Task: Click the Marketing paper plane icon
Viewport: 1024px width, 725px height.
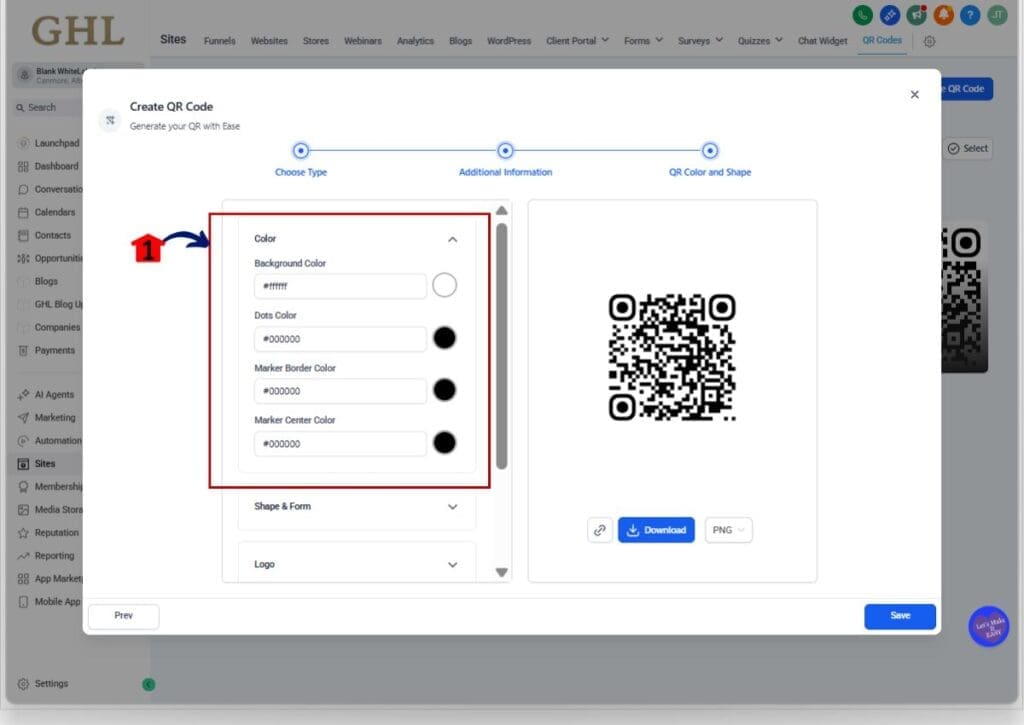Action: [24, 417]
